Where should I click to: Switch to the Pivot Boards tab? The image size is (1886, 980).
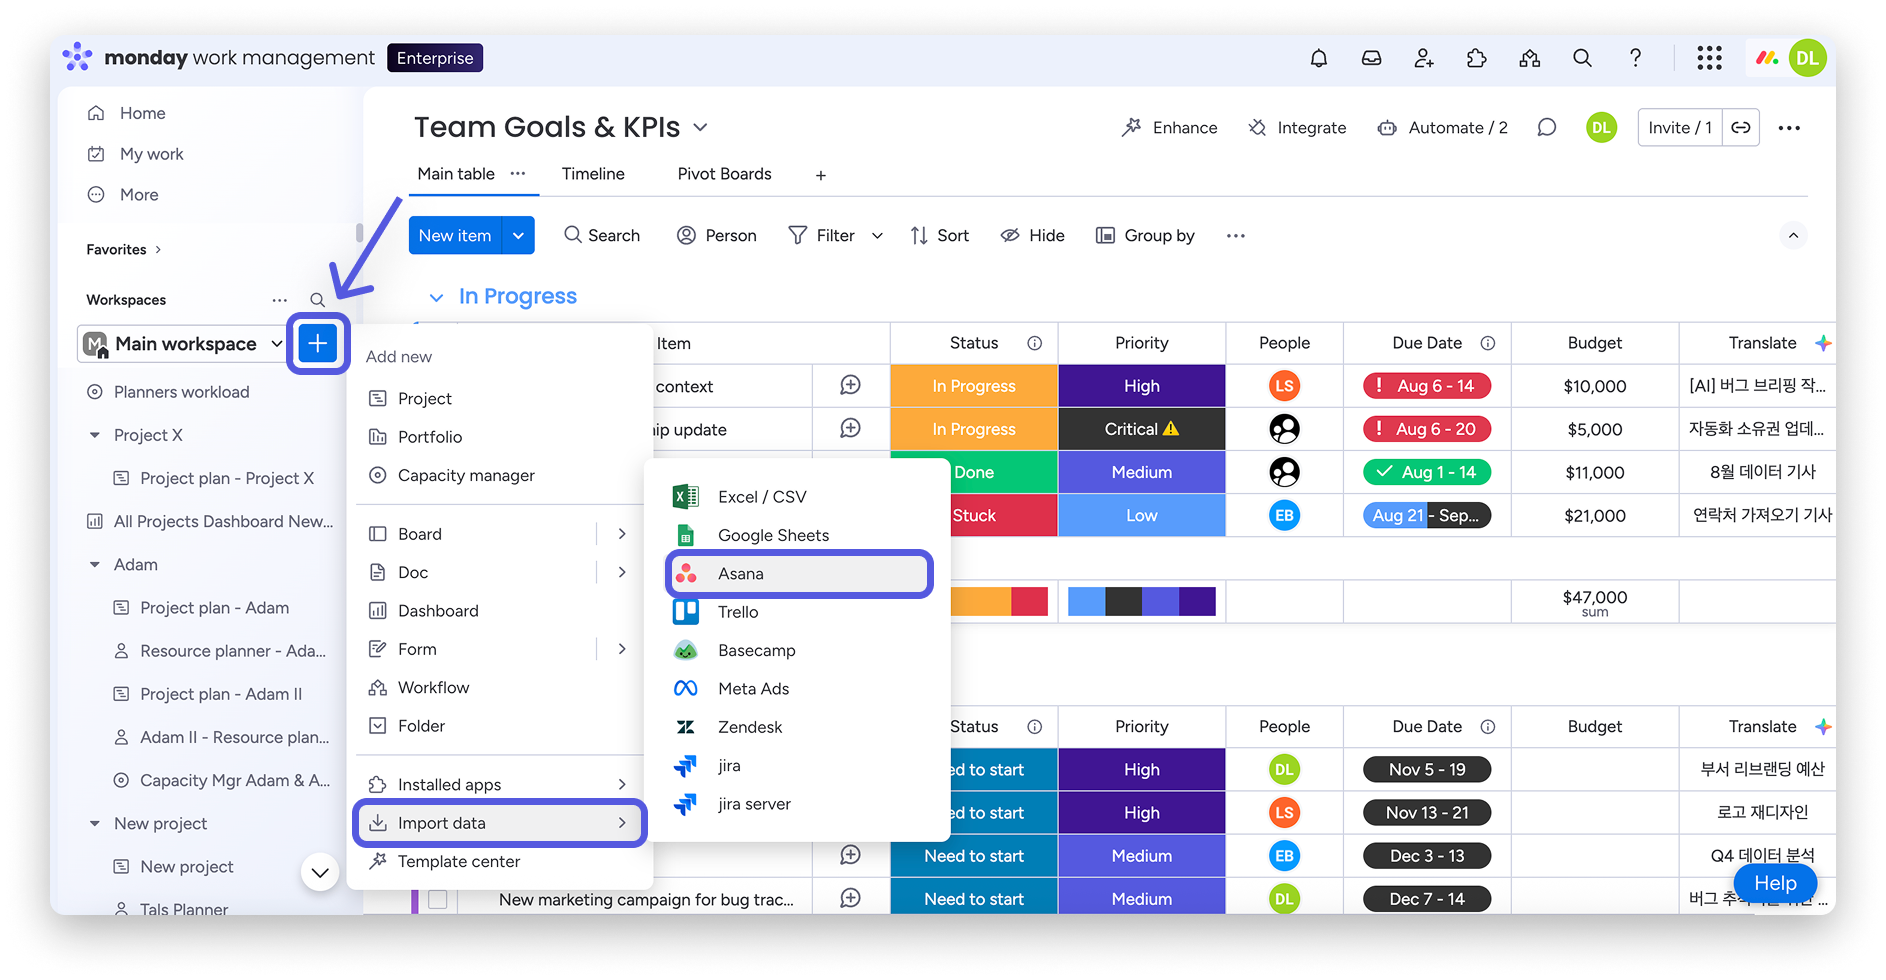point(725,174)
